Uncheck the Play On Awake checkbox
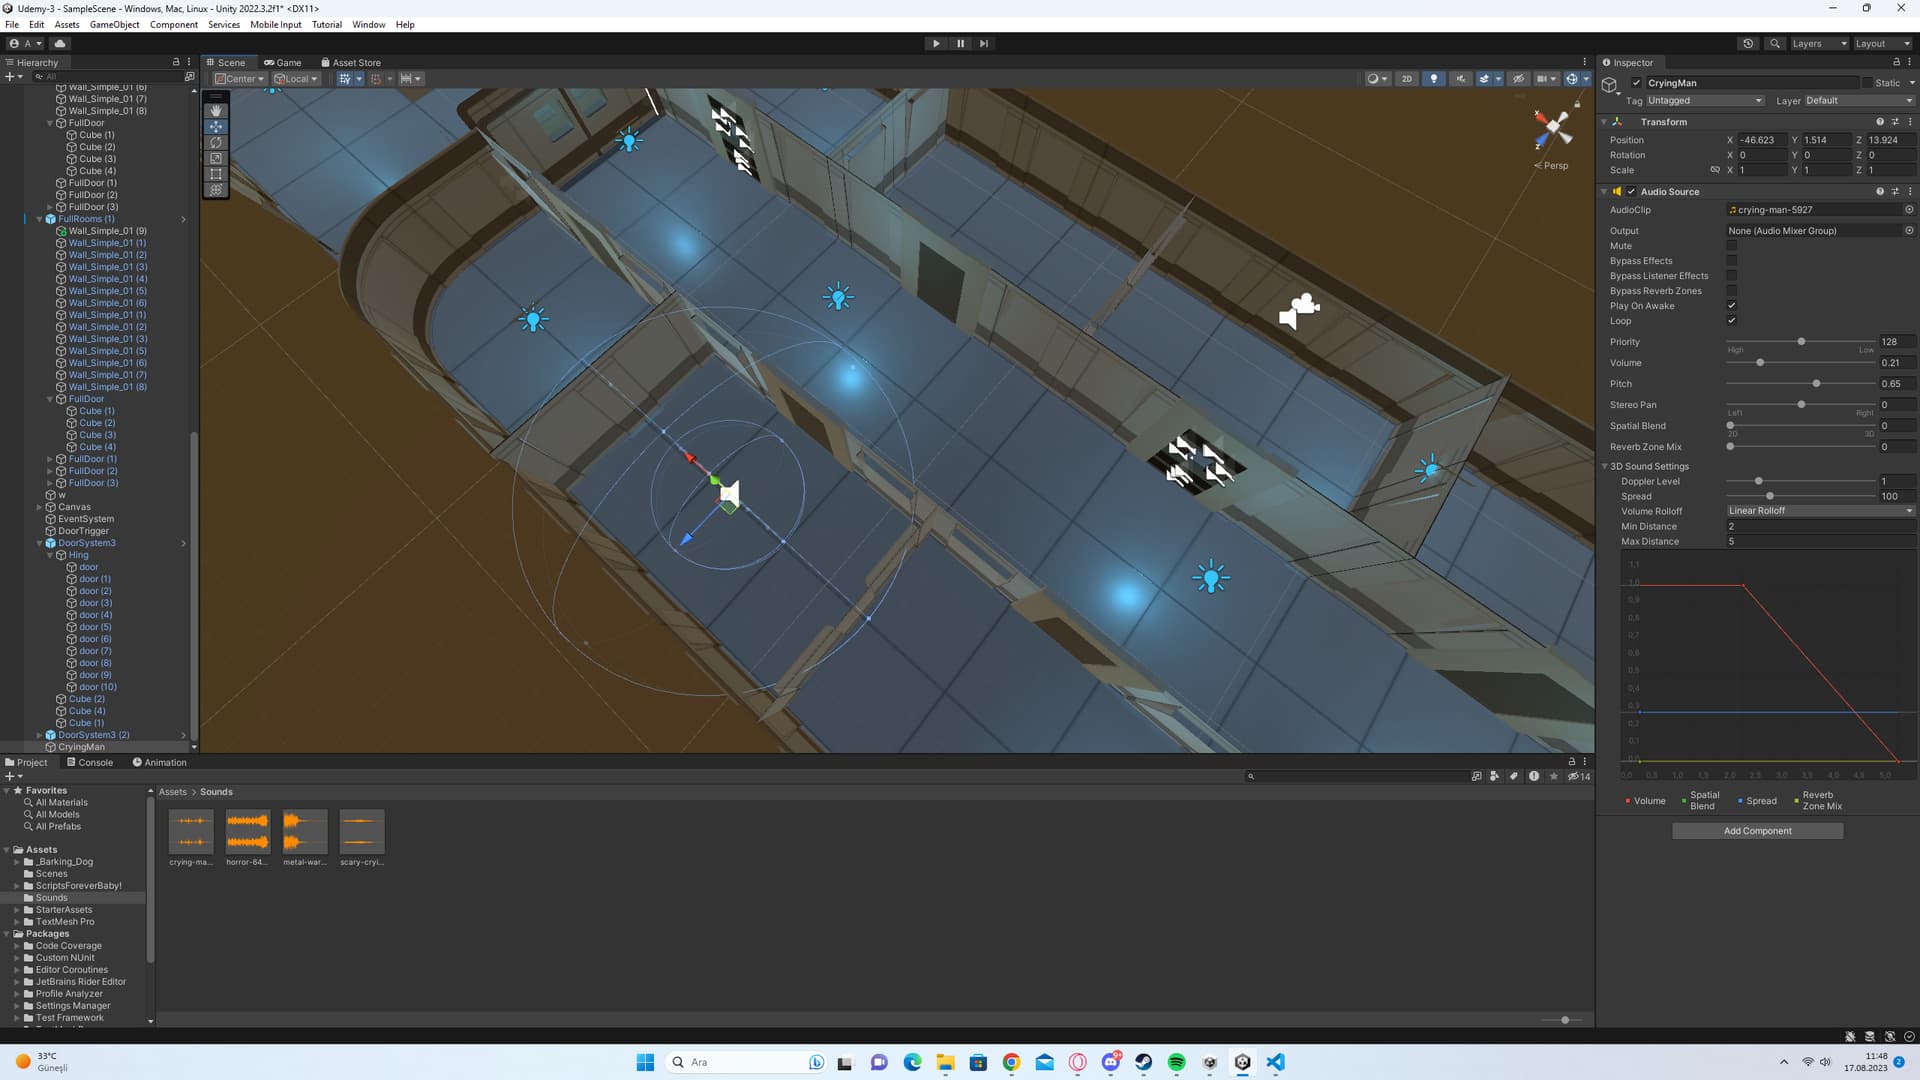The image size is (1920, 1080). point(1732,306)
